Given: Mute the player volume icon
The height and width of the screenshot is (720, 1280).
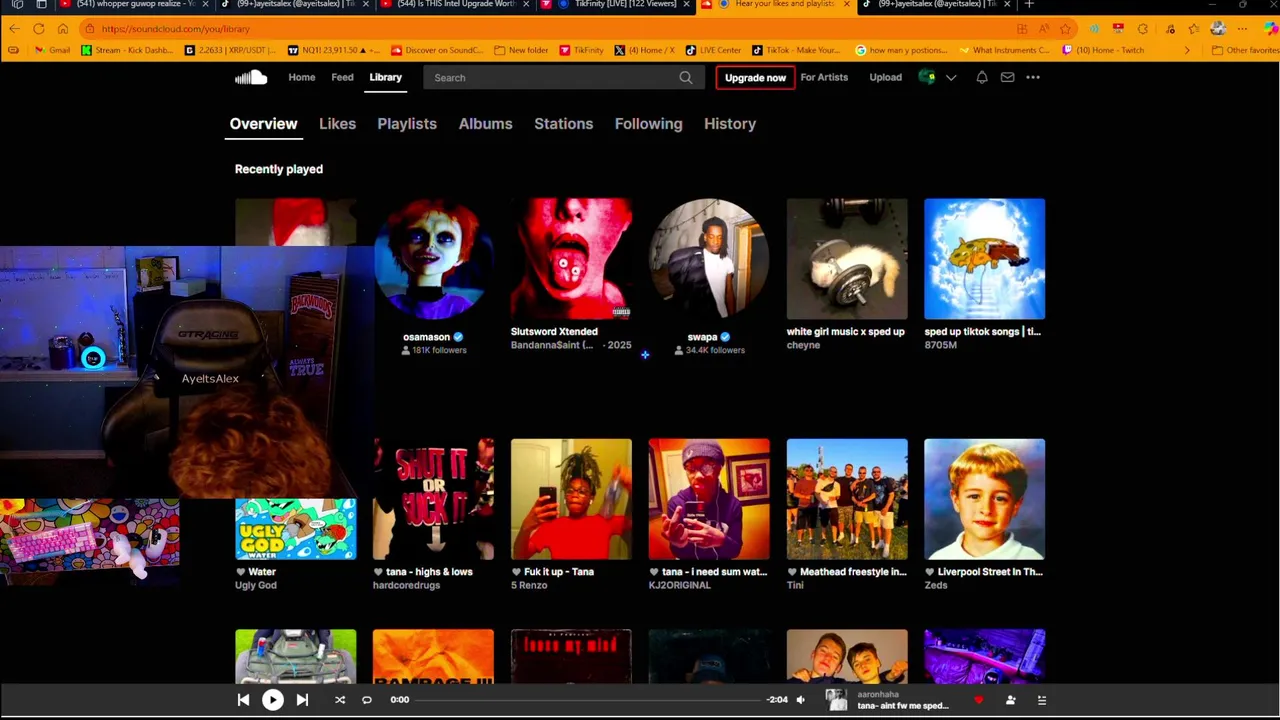Looking at the screenshot, I should pos(800,700).
